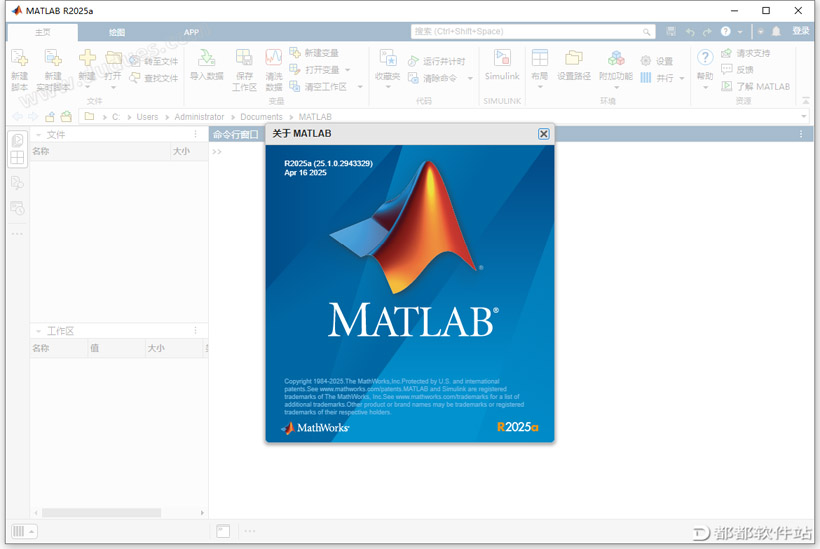
Task: Expand the Parallel (并行) dropdown arrow
Action: click(682, 78)
